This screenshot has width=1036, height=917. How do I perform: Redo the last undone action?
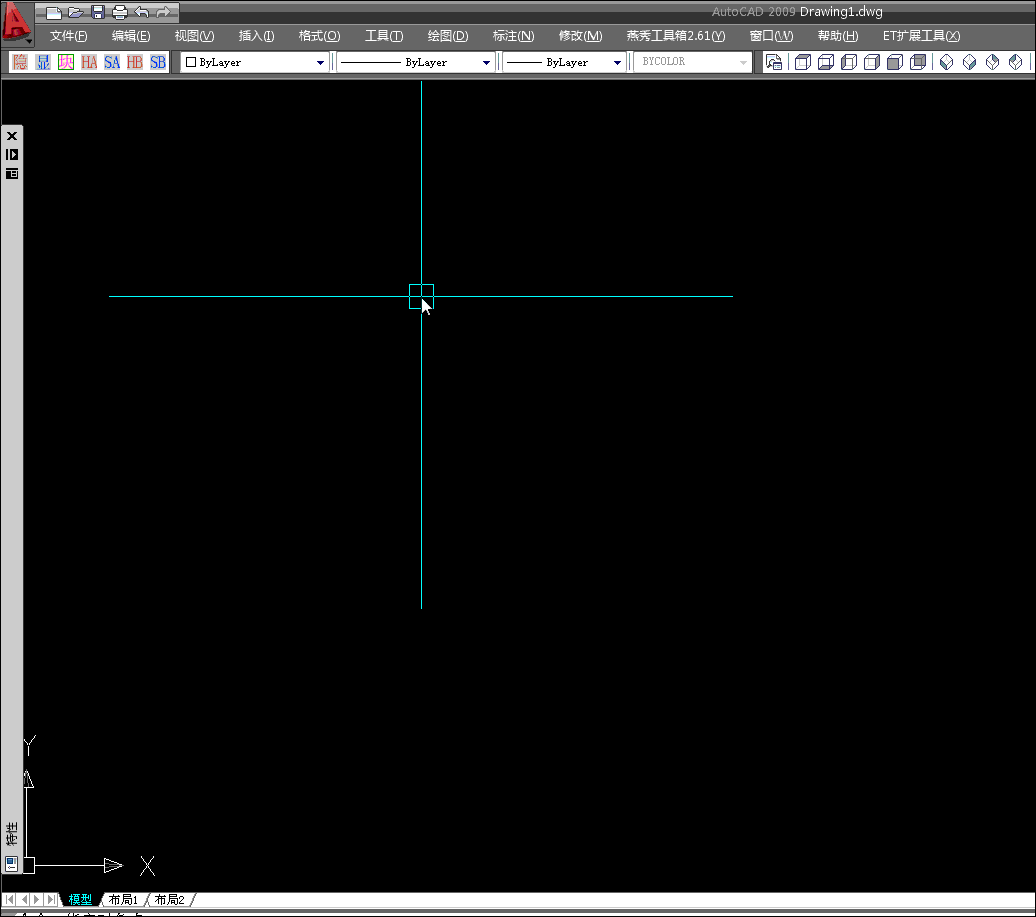point(163,12)
